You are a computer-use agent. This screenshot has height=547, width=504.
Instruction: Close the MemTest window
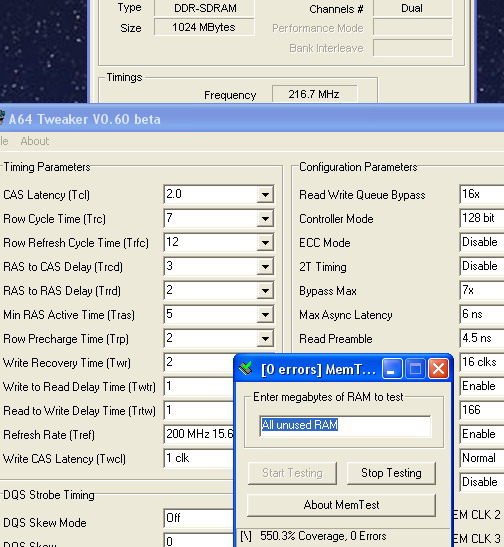[x=438, y=369]
